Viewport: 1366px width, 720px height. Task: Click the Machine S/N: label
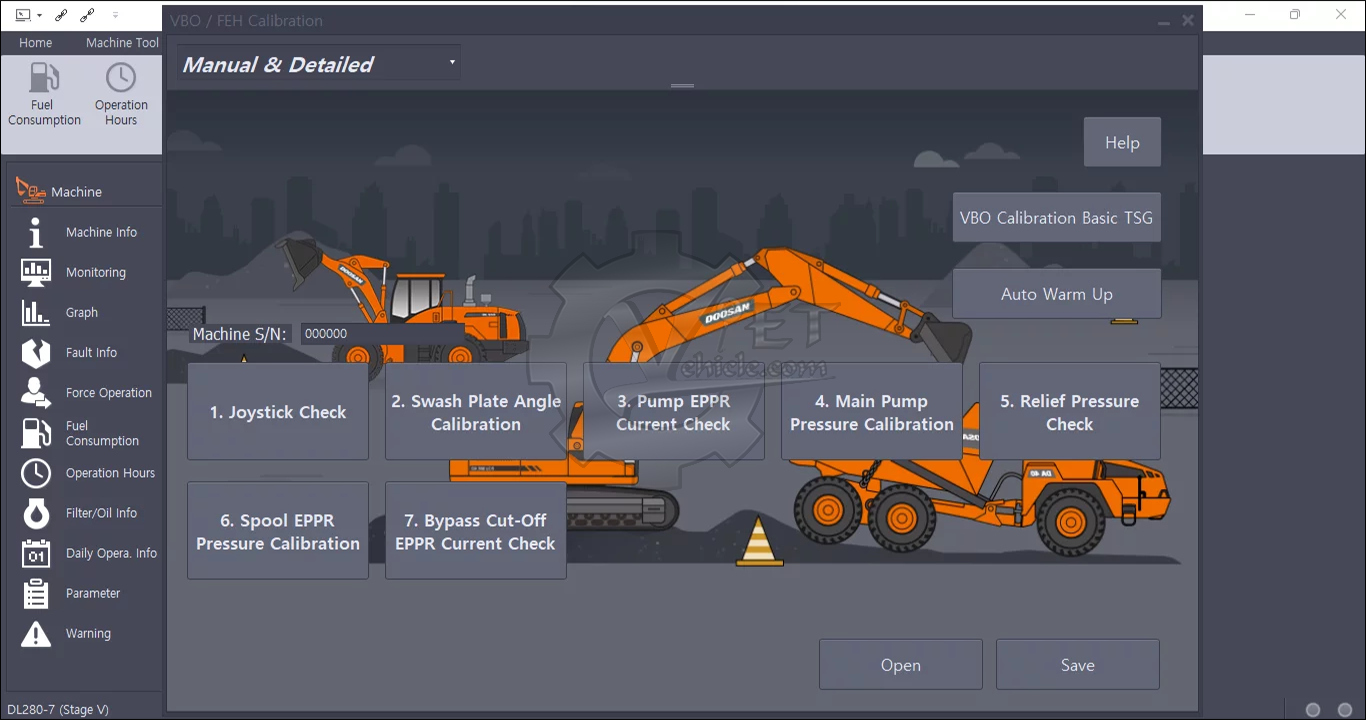(x=240, y=334)
